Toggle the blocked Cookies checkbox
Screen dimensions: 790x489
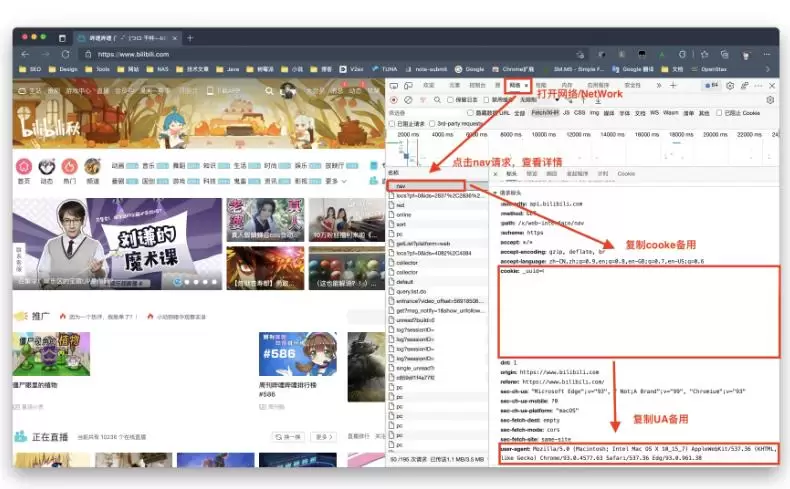[x=719, y=113]
